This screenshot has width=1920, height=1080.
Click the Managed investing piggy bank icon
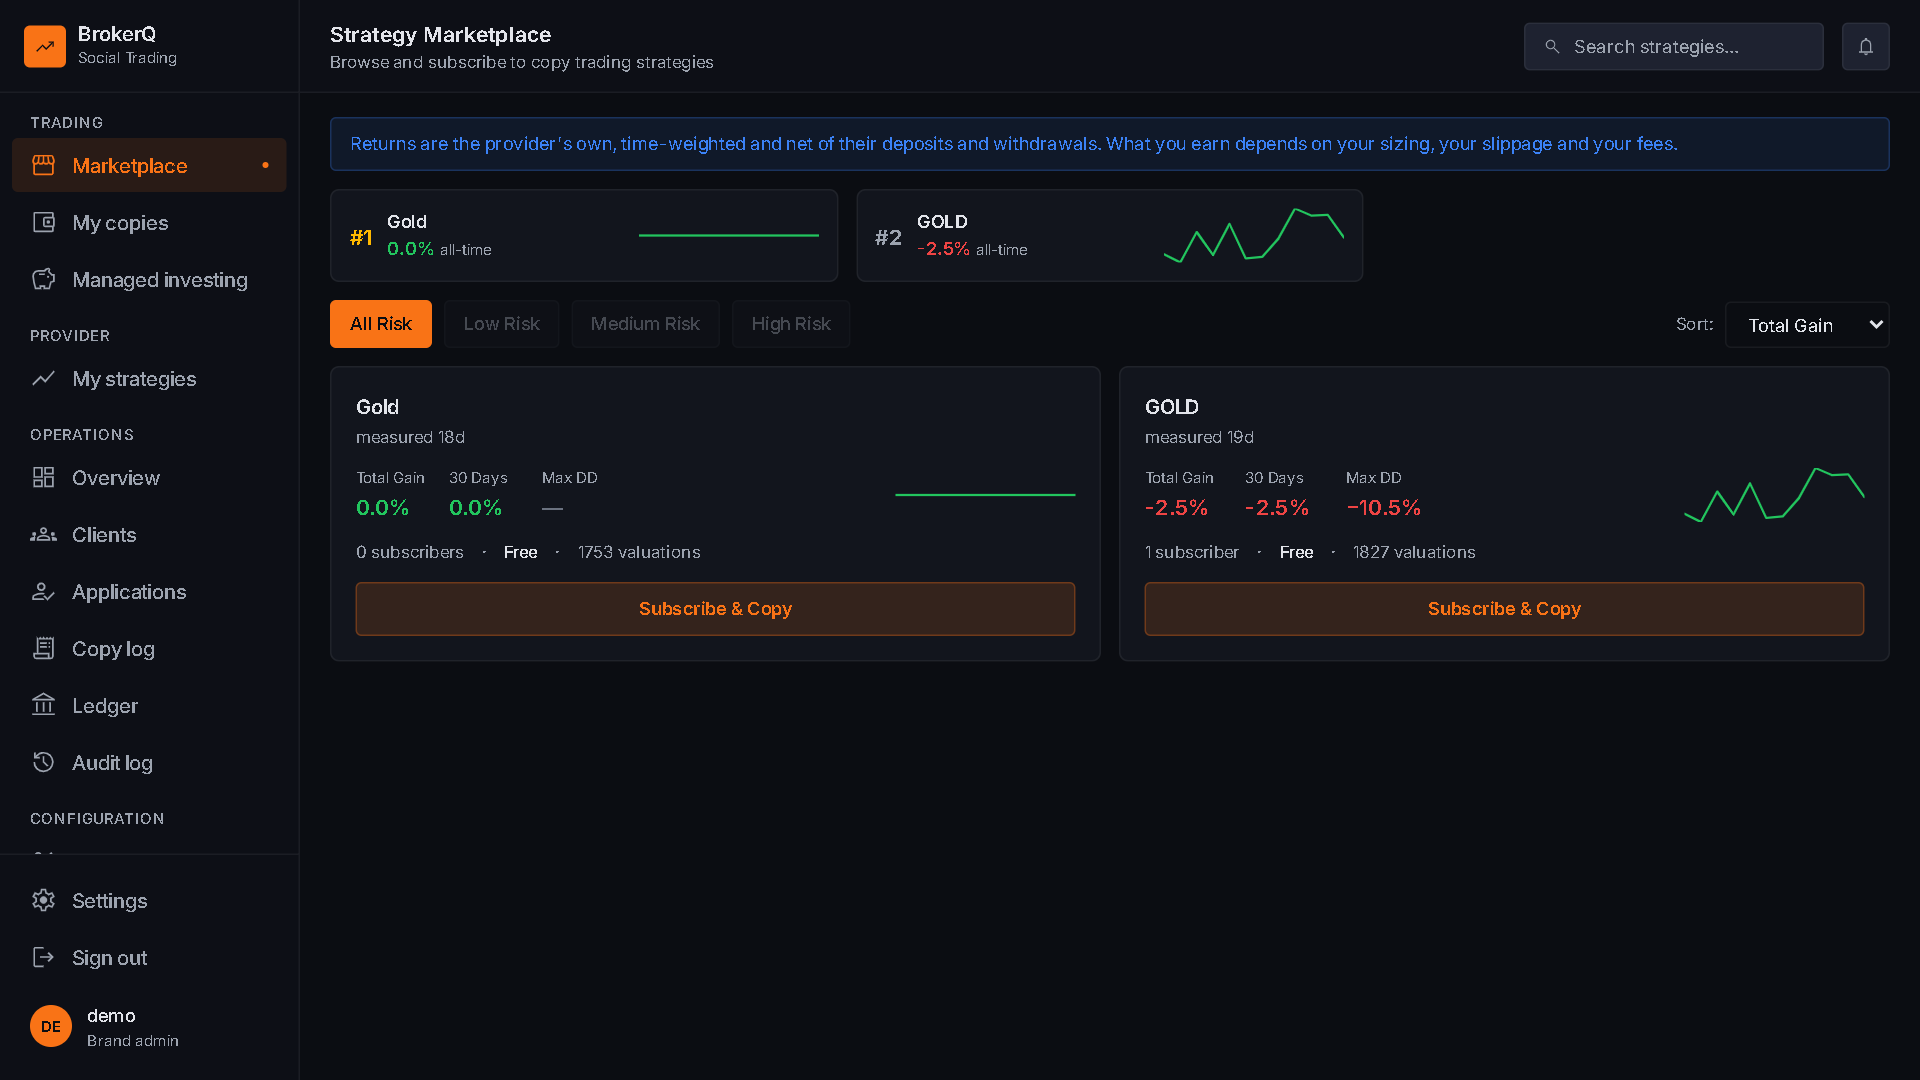(x=43, y=279)
